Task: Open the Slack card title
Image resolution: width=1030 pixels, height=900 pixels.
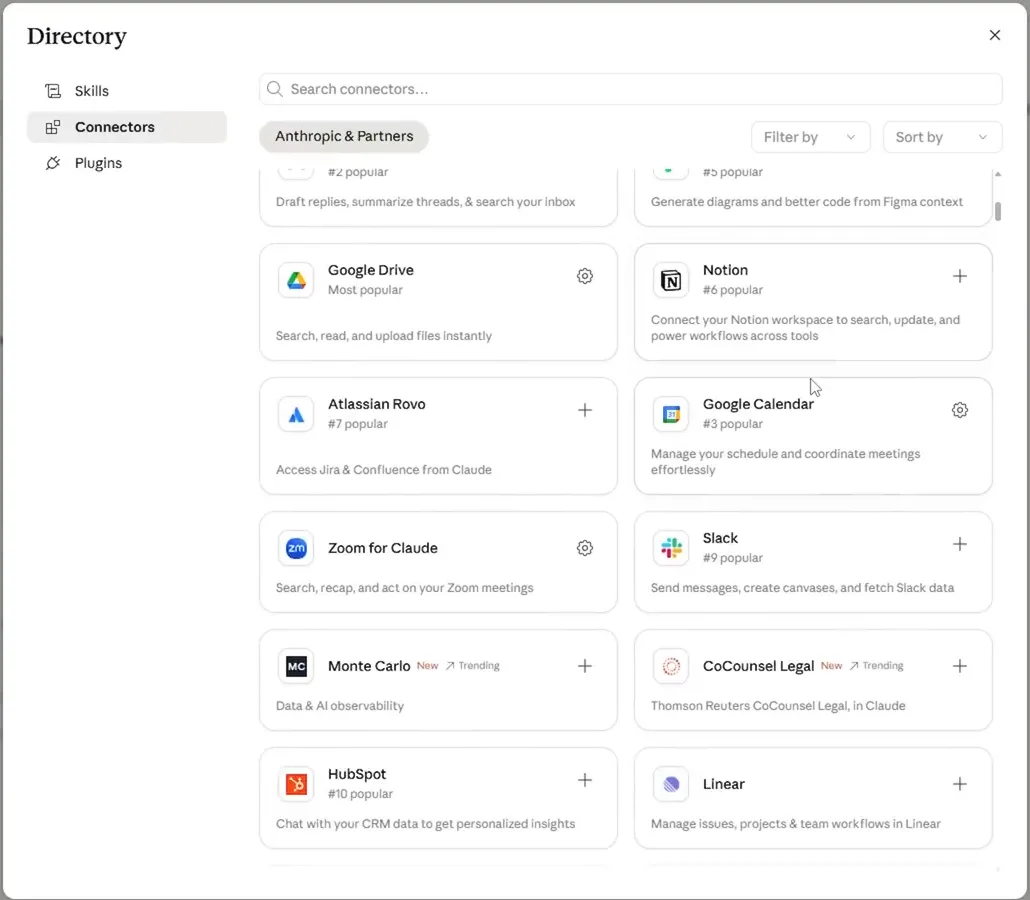Action: coord(720,538)
